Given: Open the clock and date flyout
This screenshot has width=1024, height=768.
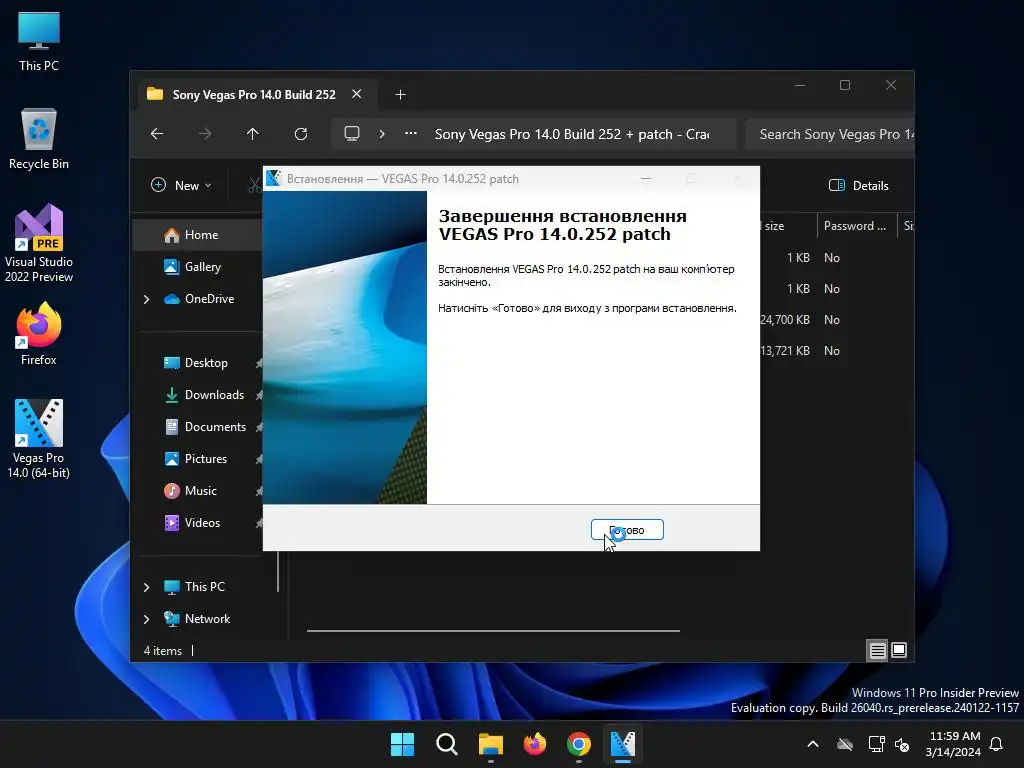Looking at the screenshot, I should coord(953,744).
